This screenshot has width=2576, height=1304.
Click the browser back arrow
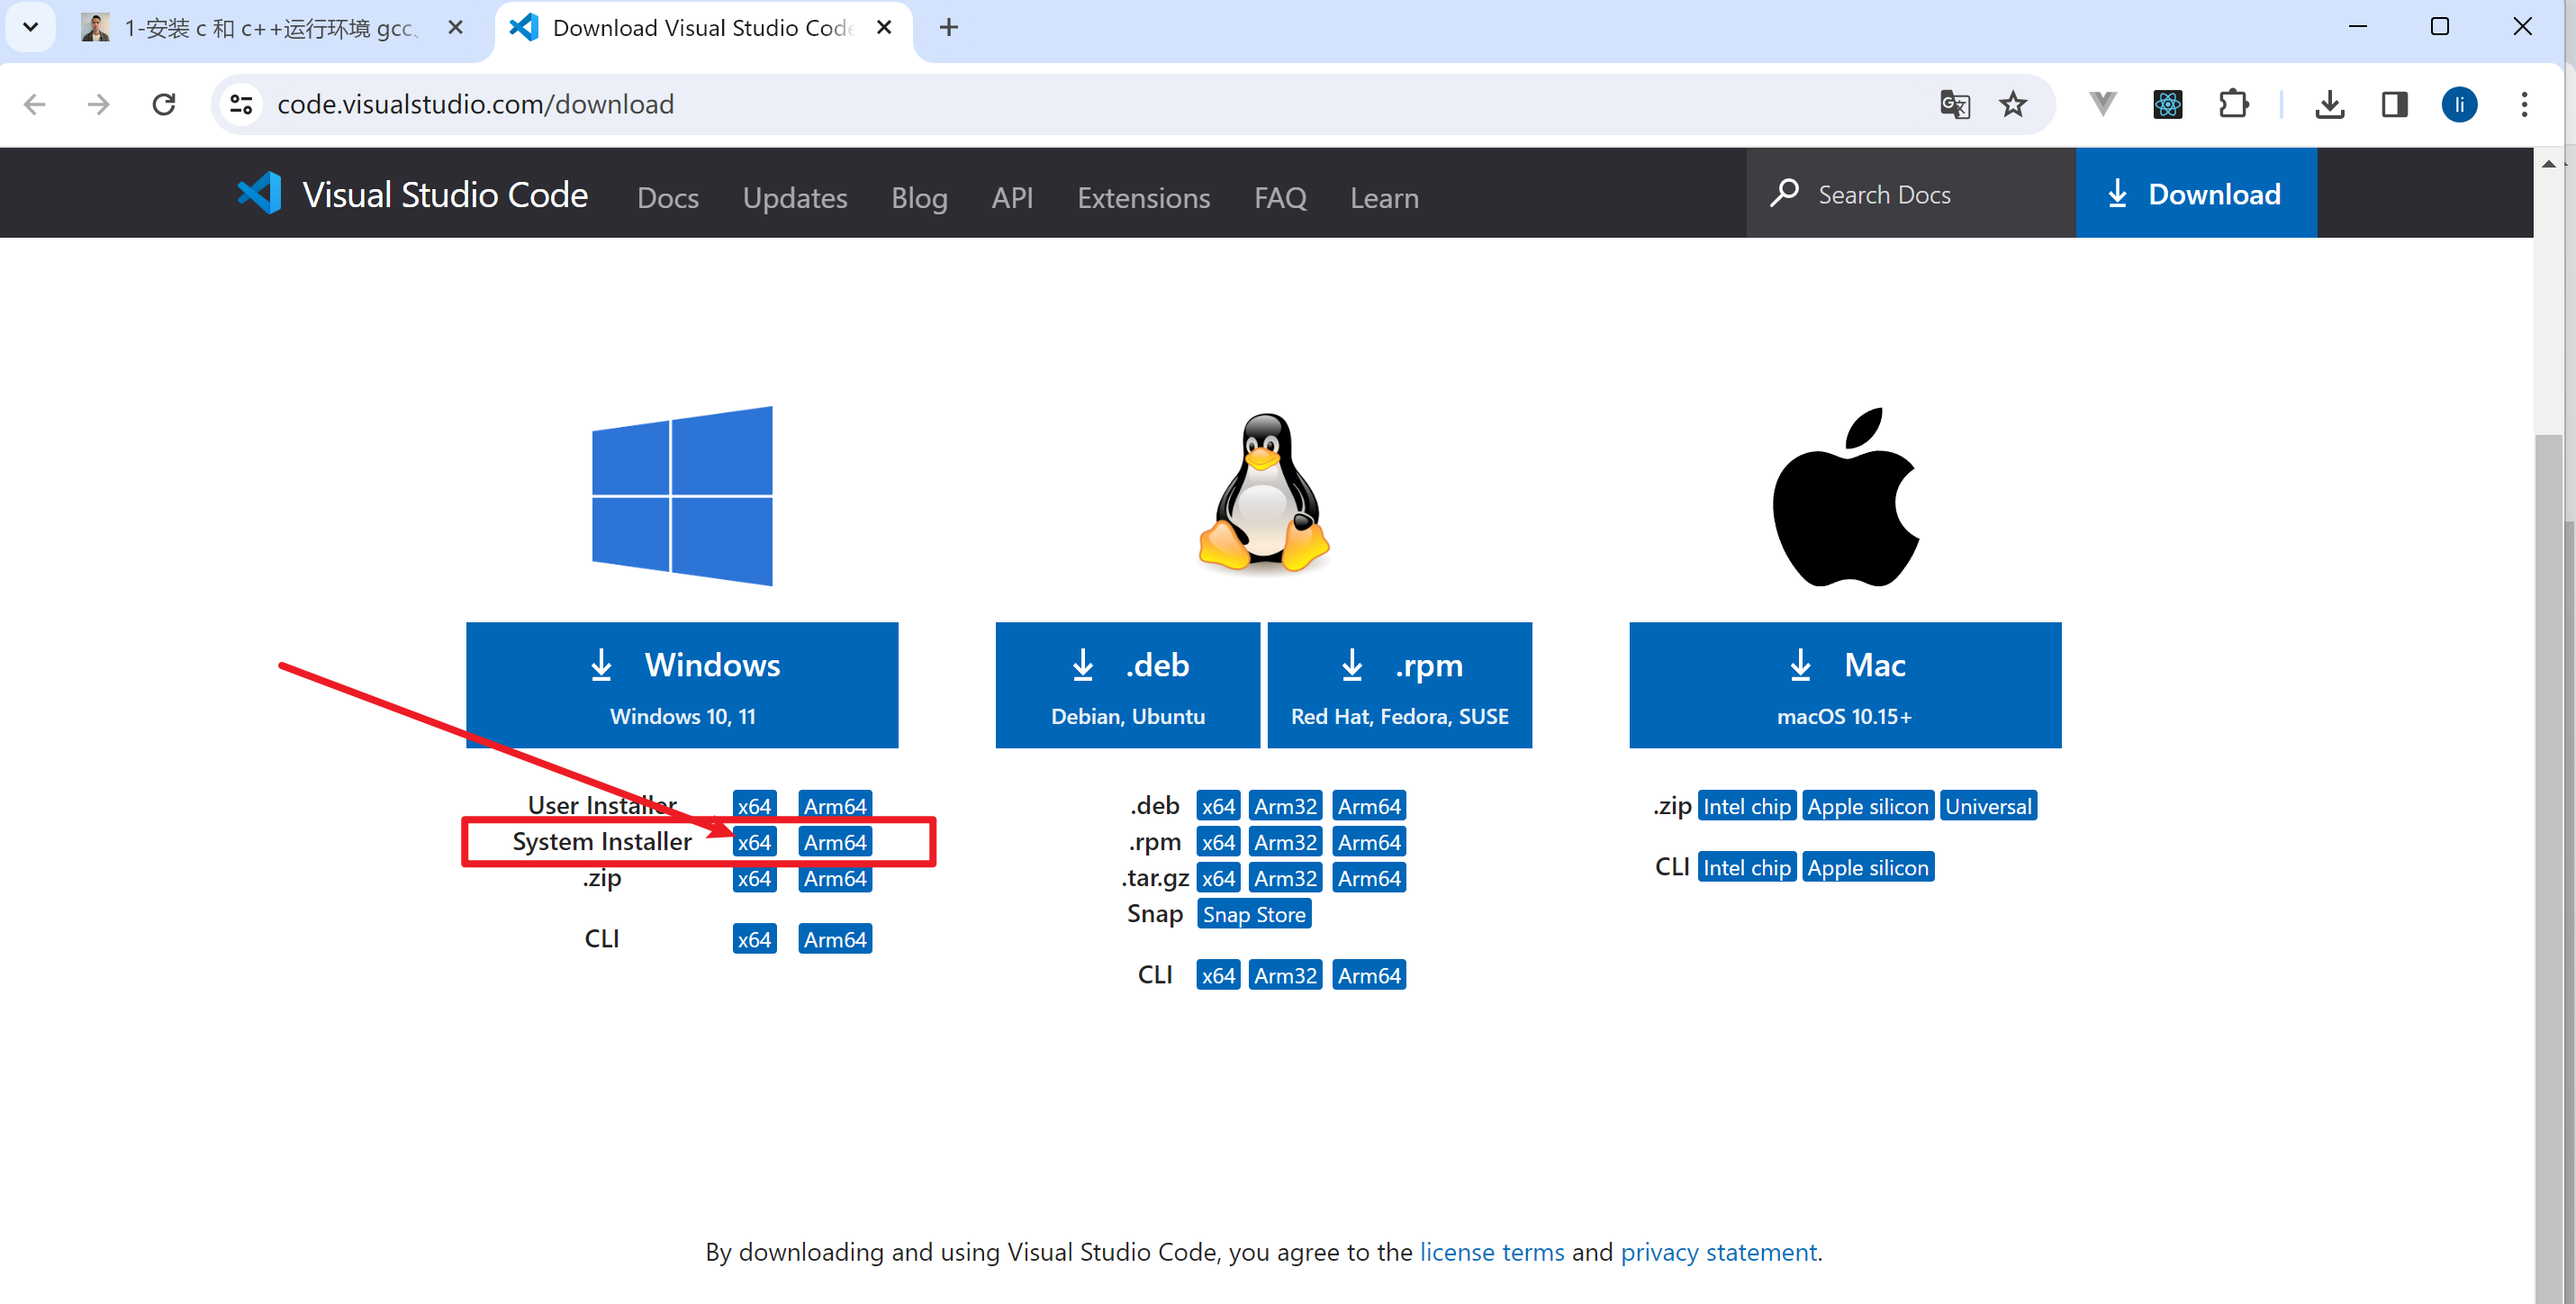coord(35,104)
